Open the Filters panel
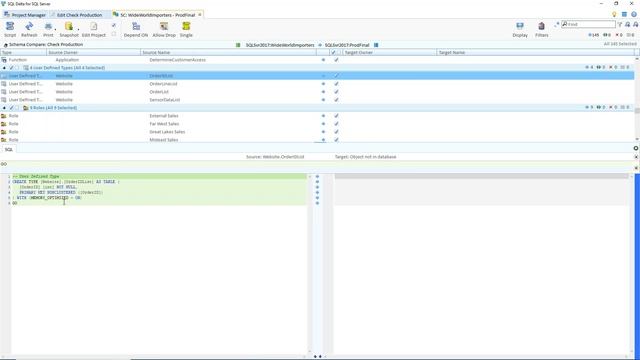This screenshot has height=360, width=640. [542, 29]
